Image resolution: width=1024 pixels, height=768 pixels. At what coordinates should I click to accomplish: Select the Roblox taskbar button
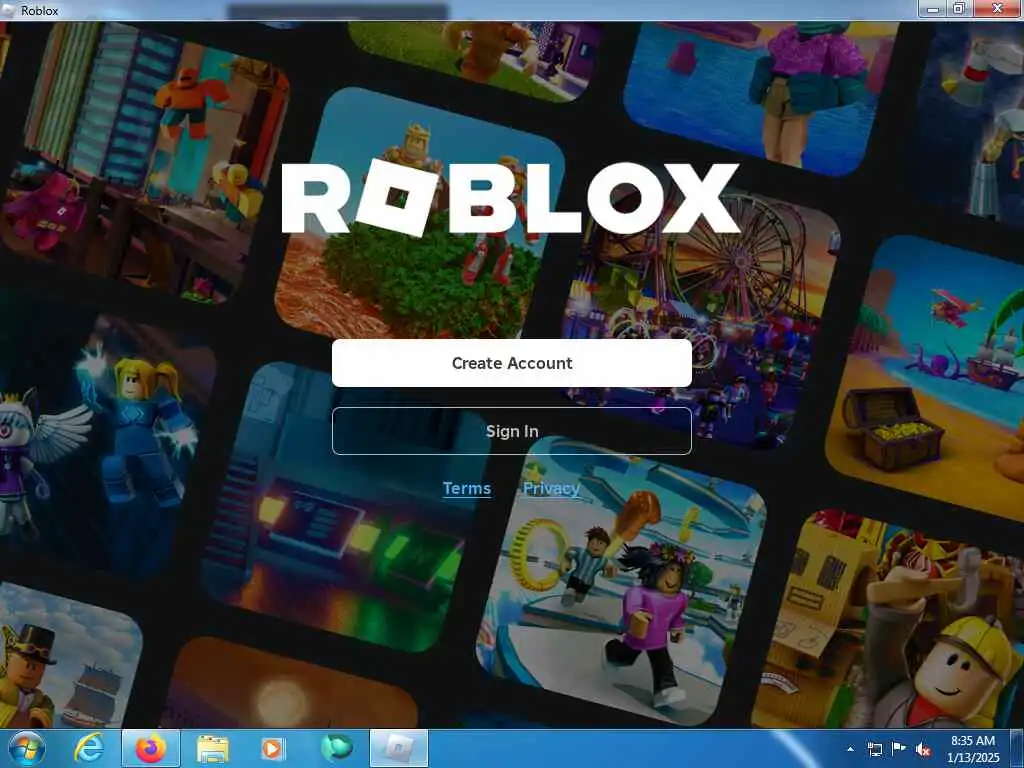click(x=399, y=748)
